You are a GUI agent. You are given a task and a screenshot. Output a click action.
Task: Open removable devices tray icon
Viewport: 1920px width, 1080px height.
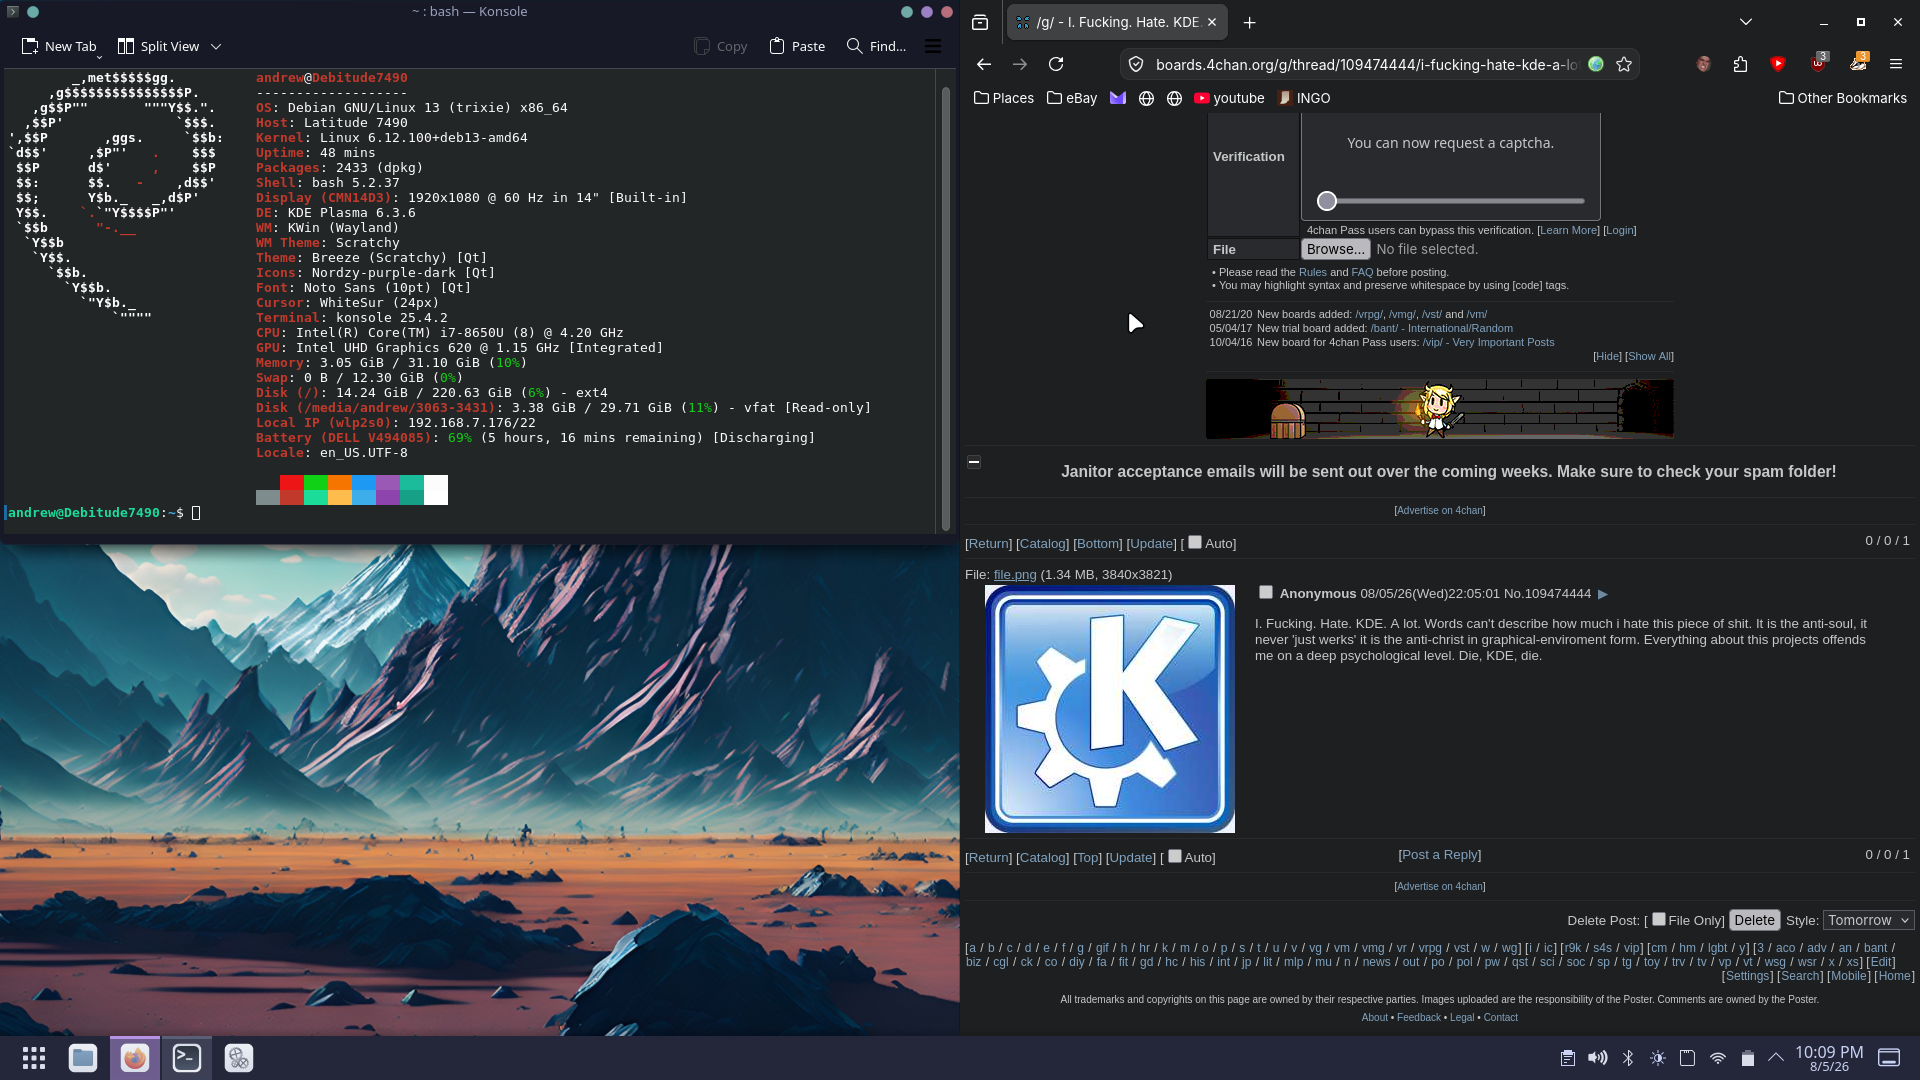click(x=1688, y=1058)
